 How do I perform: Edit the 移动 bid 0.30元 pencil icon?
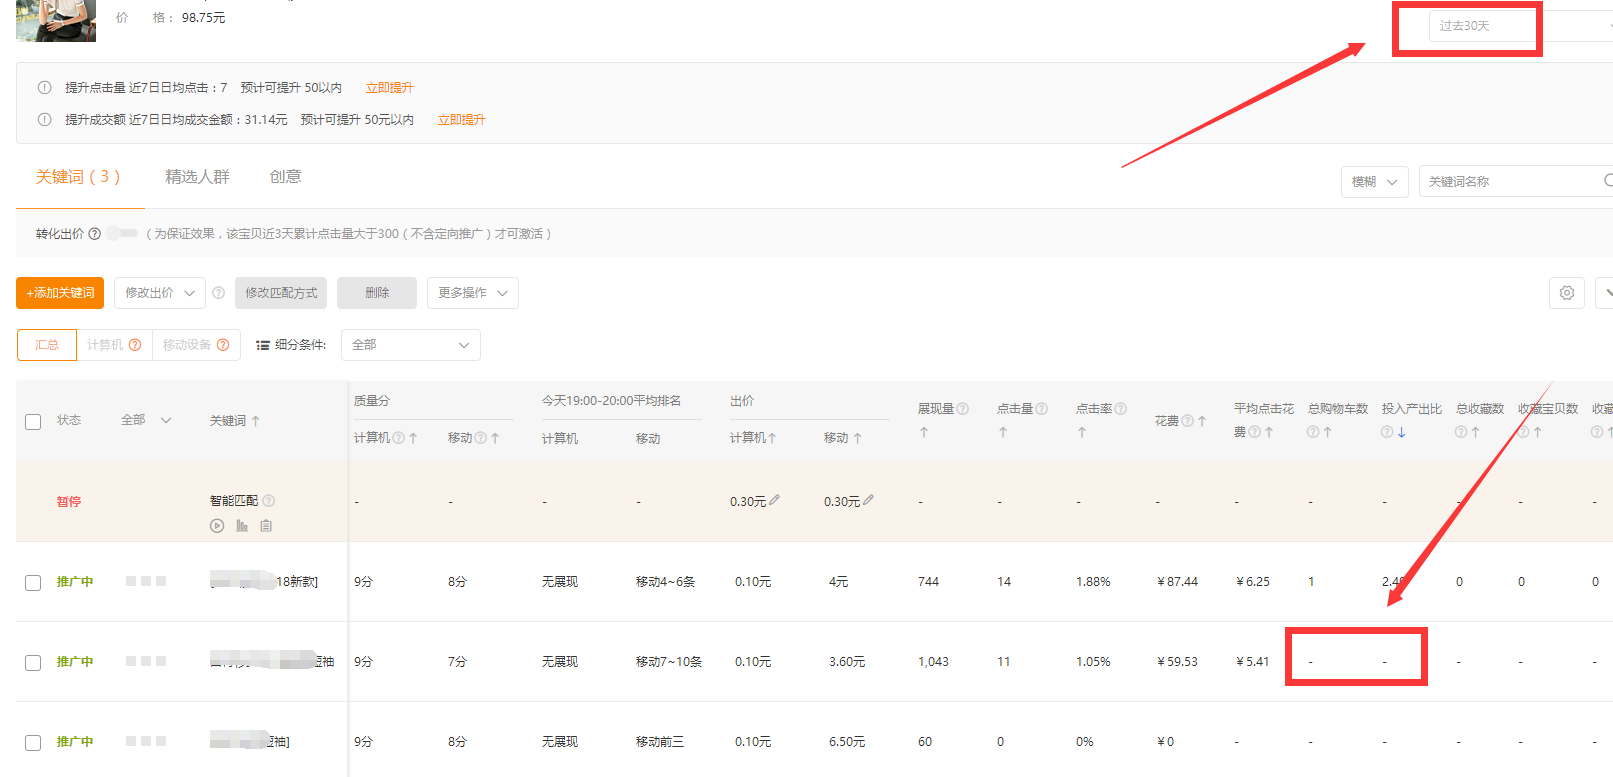[869, 500]
